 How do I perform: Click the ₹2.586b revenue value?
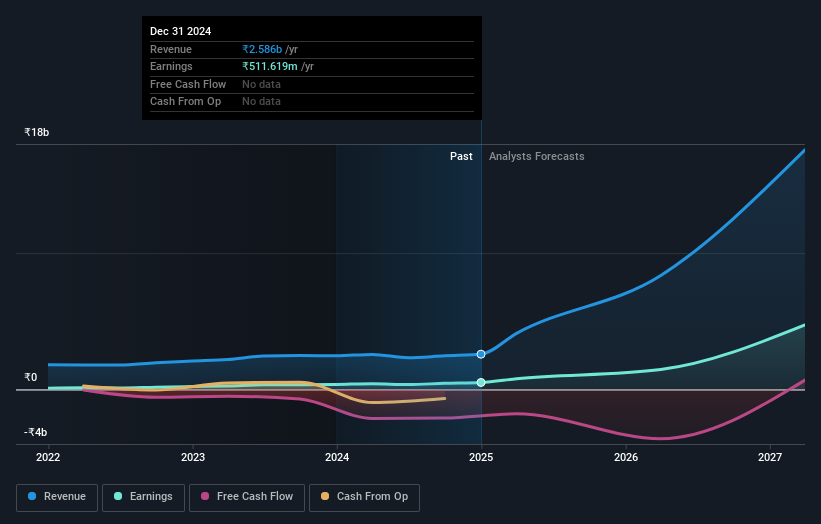tap(262, 49)
